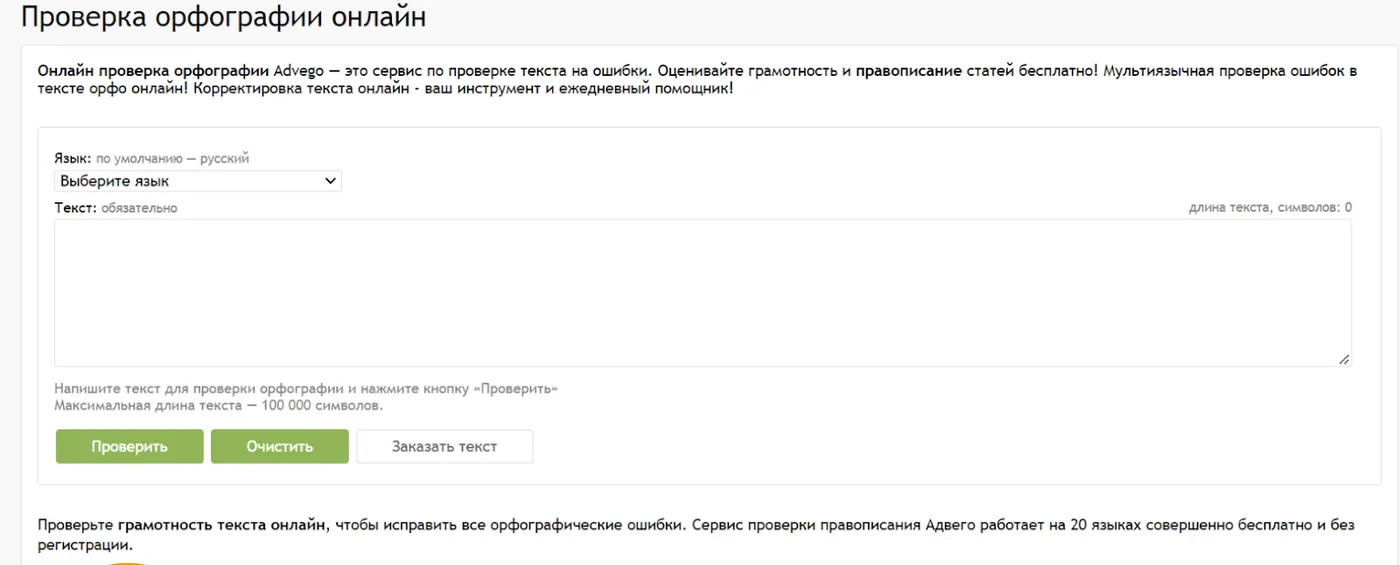This screenshot has width=1400, height=565.
Task: Click the "Язык:" field label
Action: [x=72, y=158]
